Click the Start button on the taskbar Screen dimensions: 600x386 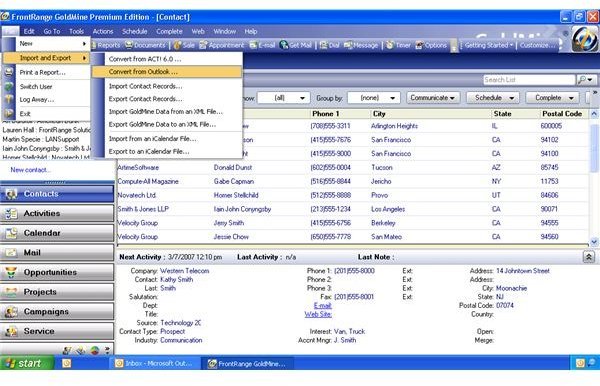tap(27, 363)
